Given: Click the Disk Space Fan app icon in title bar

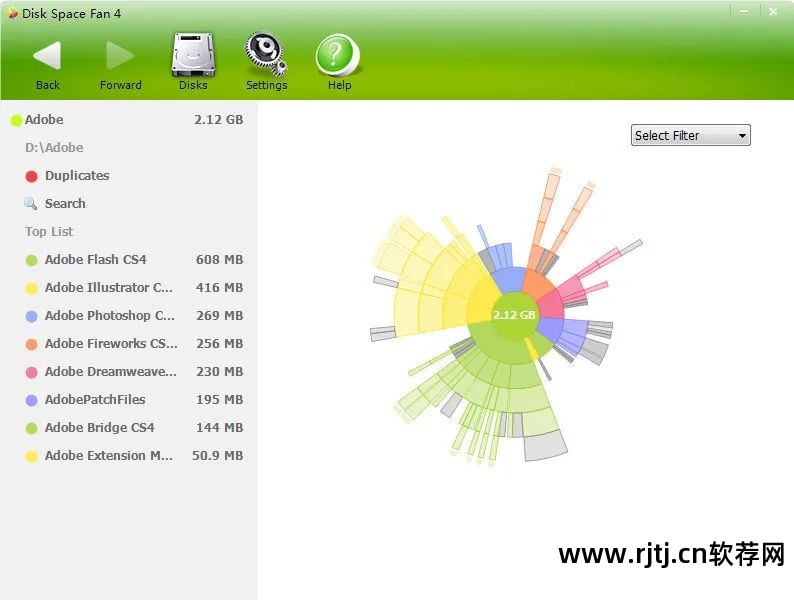Looking at the screenshot, I should click(x=12, y=13).
